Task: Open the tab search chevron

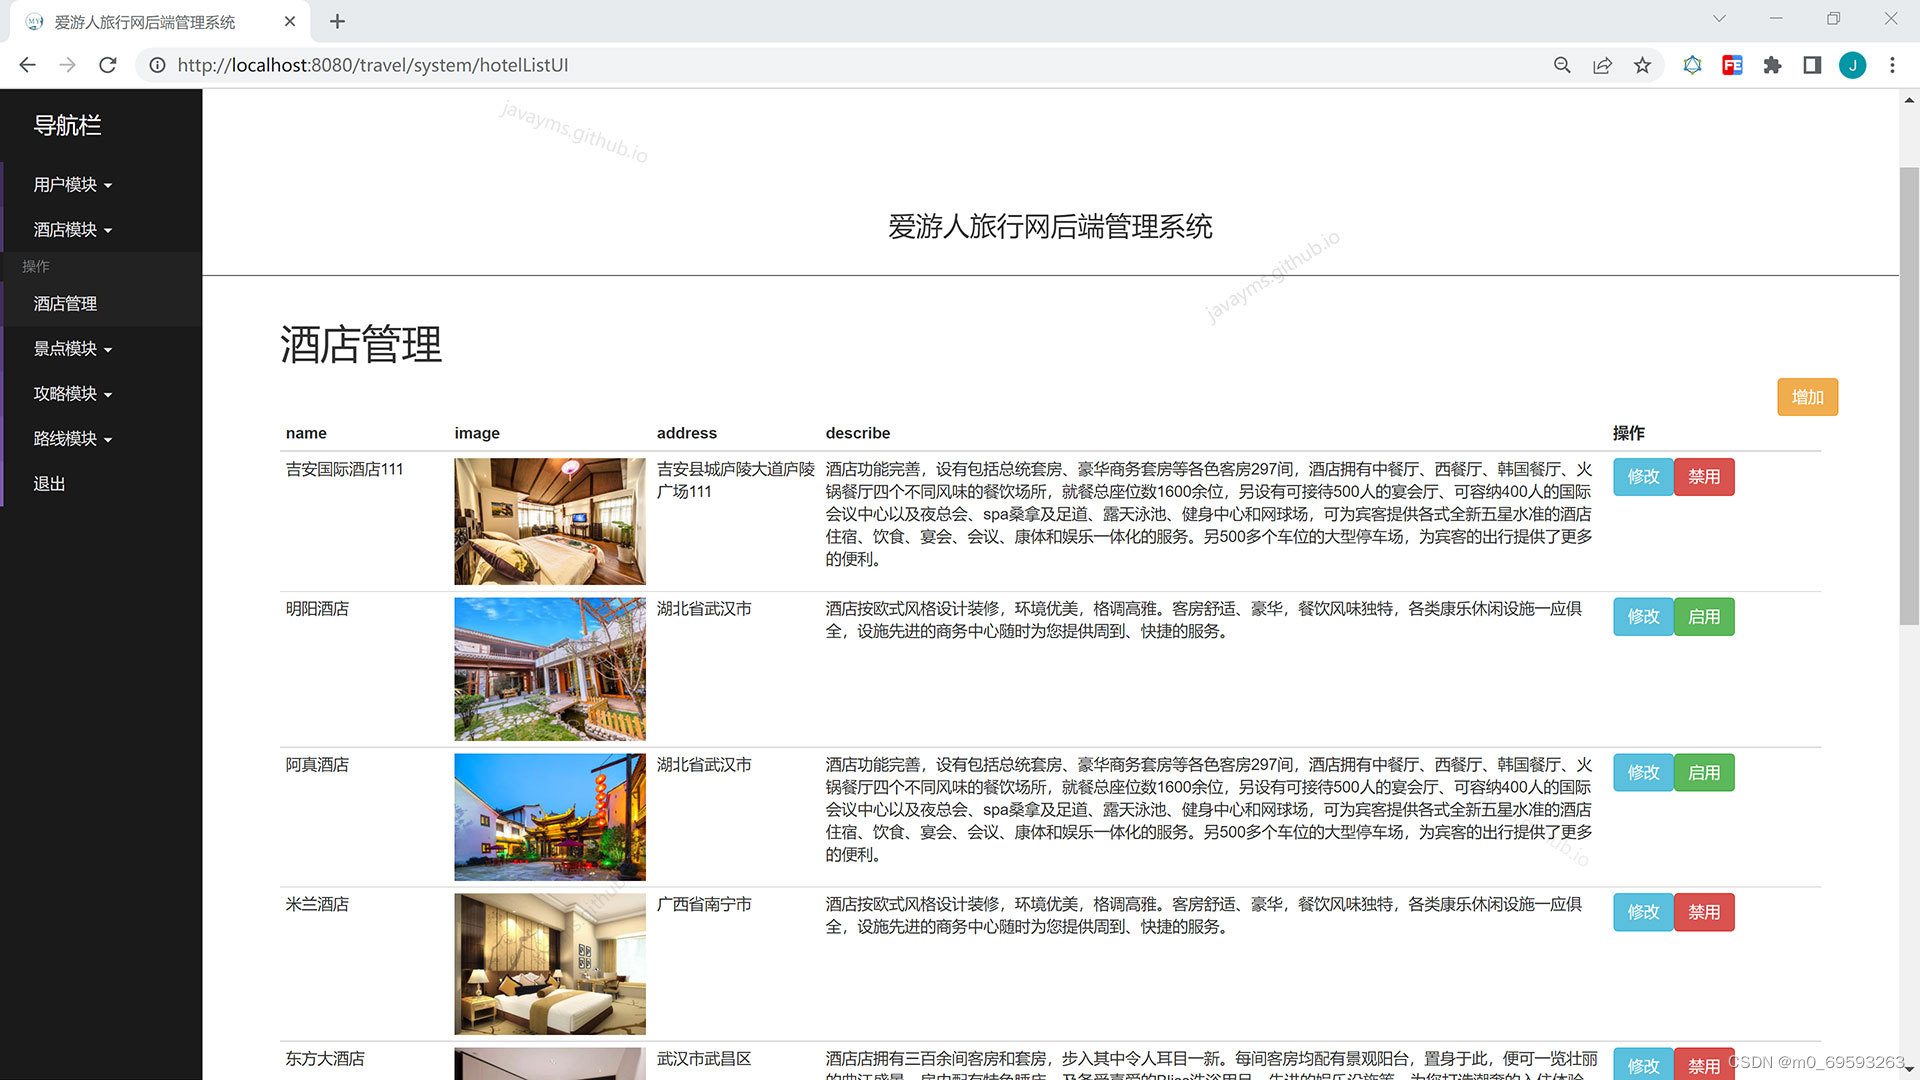Action: pos(1719,19)
